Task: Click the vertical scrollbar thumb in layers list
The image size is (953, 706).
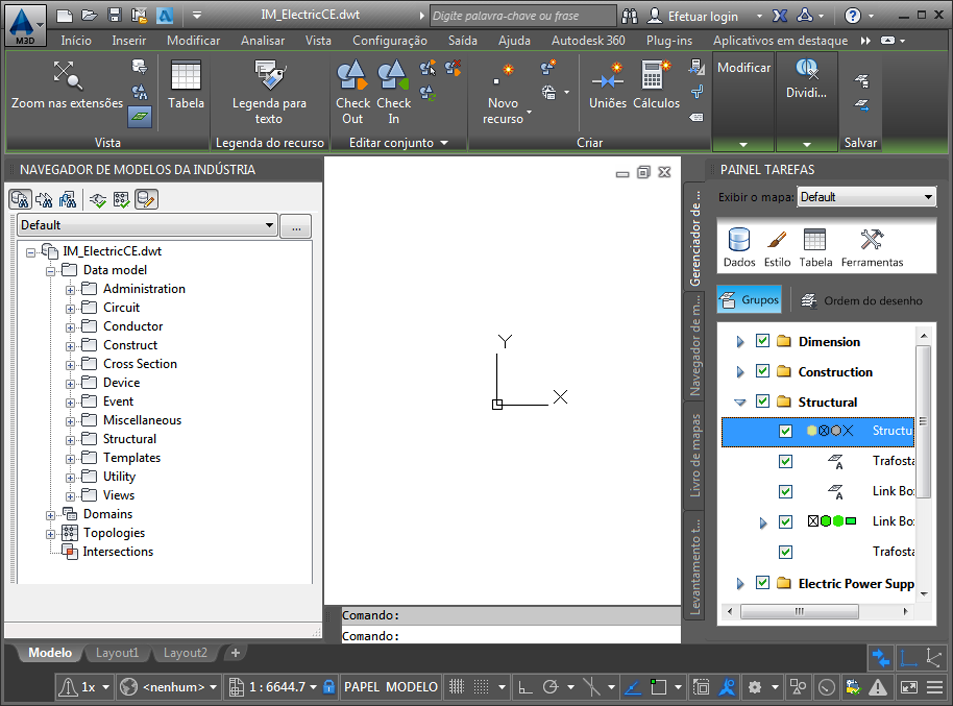Action: click(x=923, y=422)
